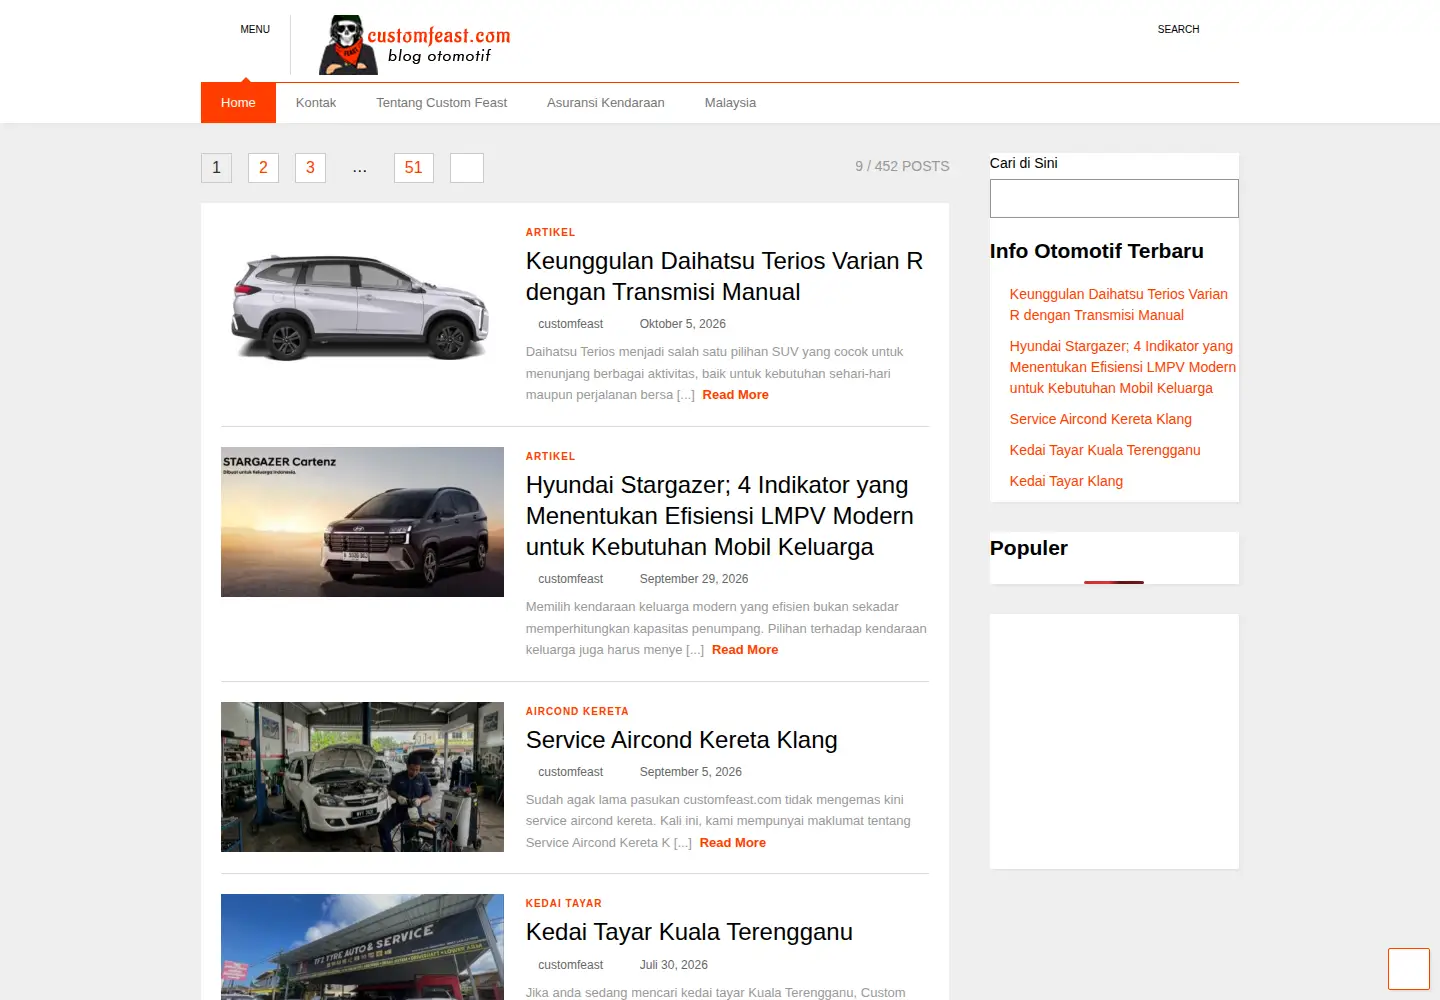The image size is (1440, 1000).
Task: Open the AIRCOND KERETA category label
Action: click(x=577, y=711)
